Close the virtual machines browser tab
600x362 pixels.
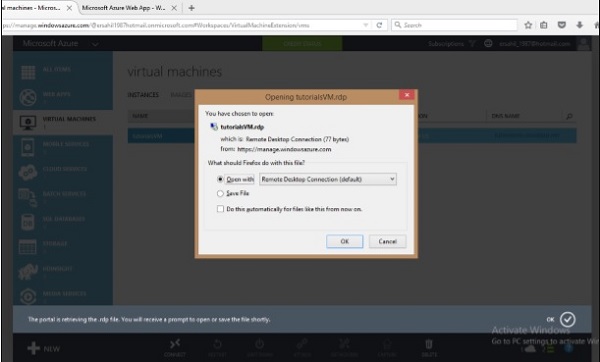click(69, 8)
